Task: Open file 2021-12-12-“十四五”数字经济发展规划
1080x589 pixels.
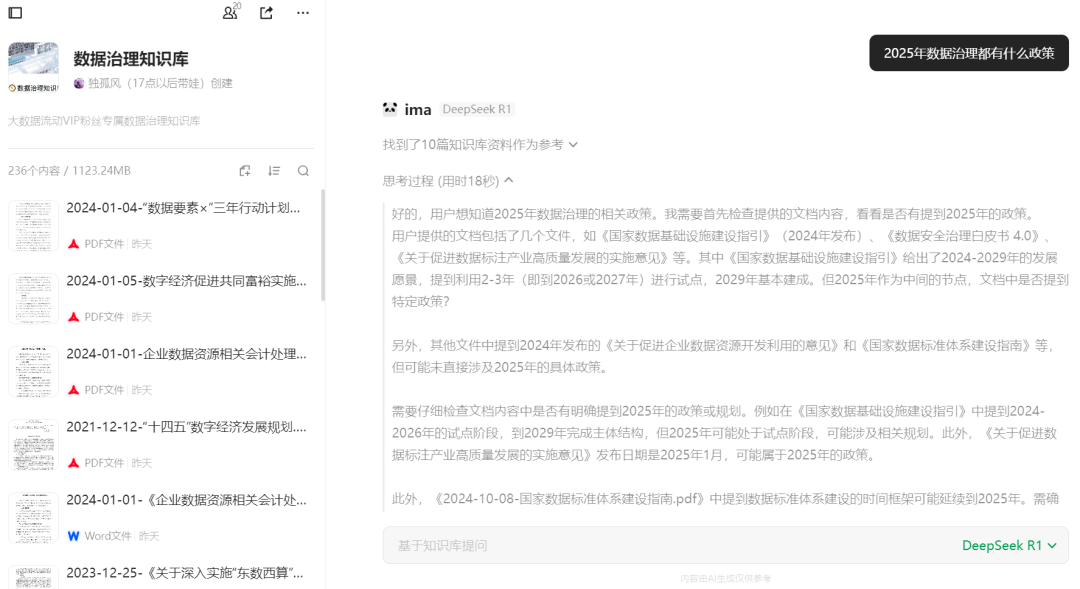Action: [187, 427]
